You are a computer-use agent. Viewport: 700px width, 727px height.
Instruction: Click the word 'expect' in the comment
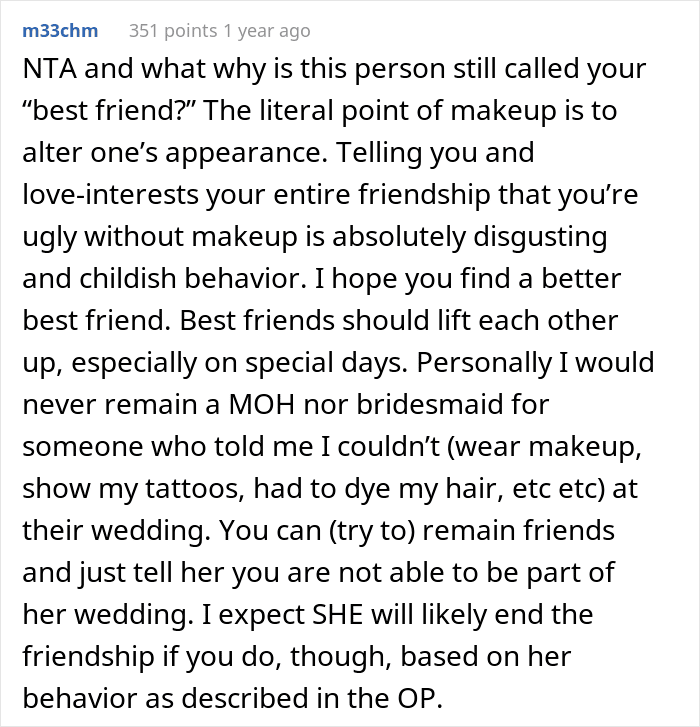point(262,616)
